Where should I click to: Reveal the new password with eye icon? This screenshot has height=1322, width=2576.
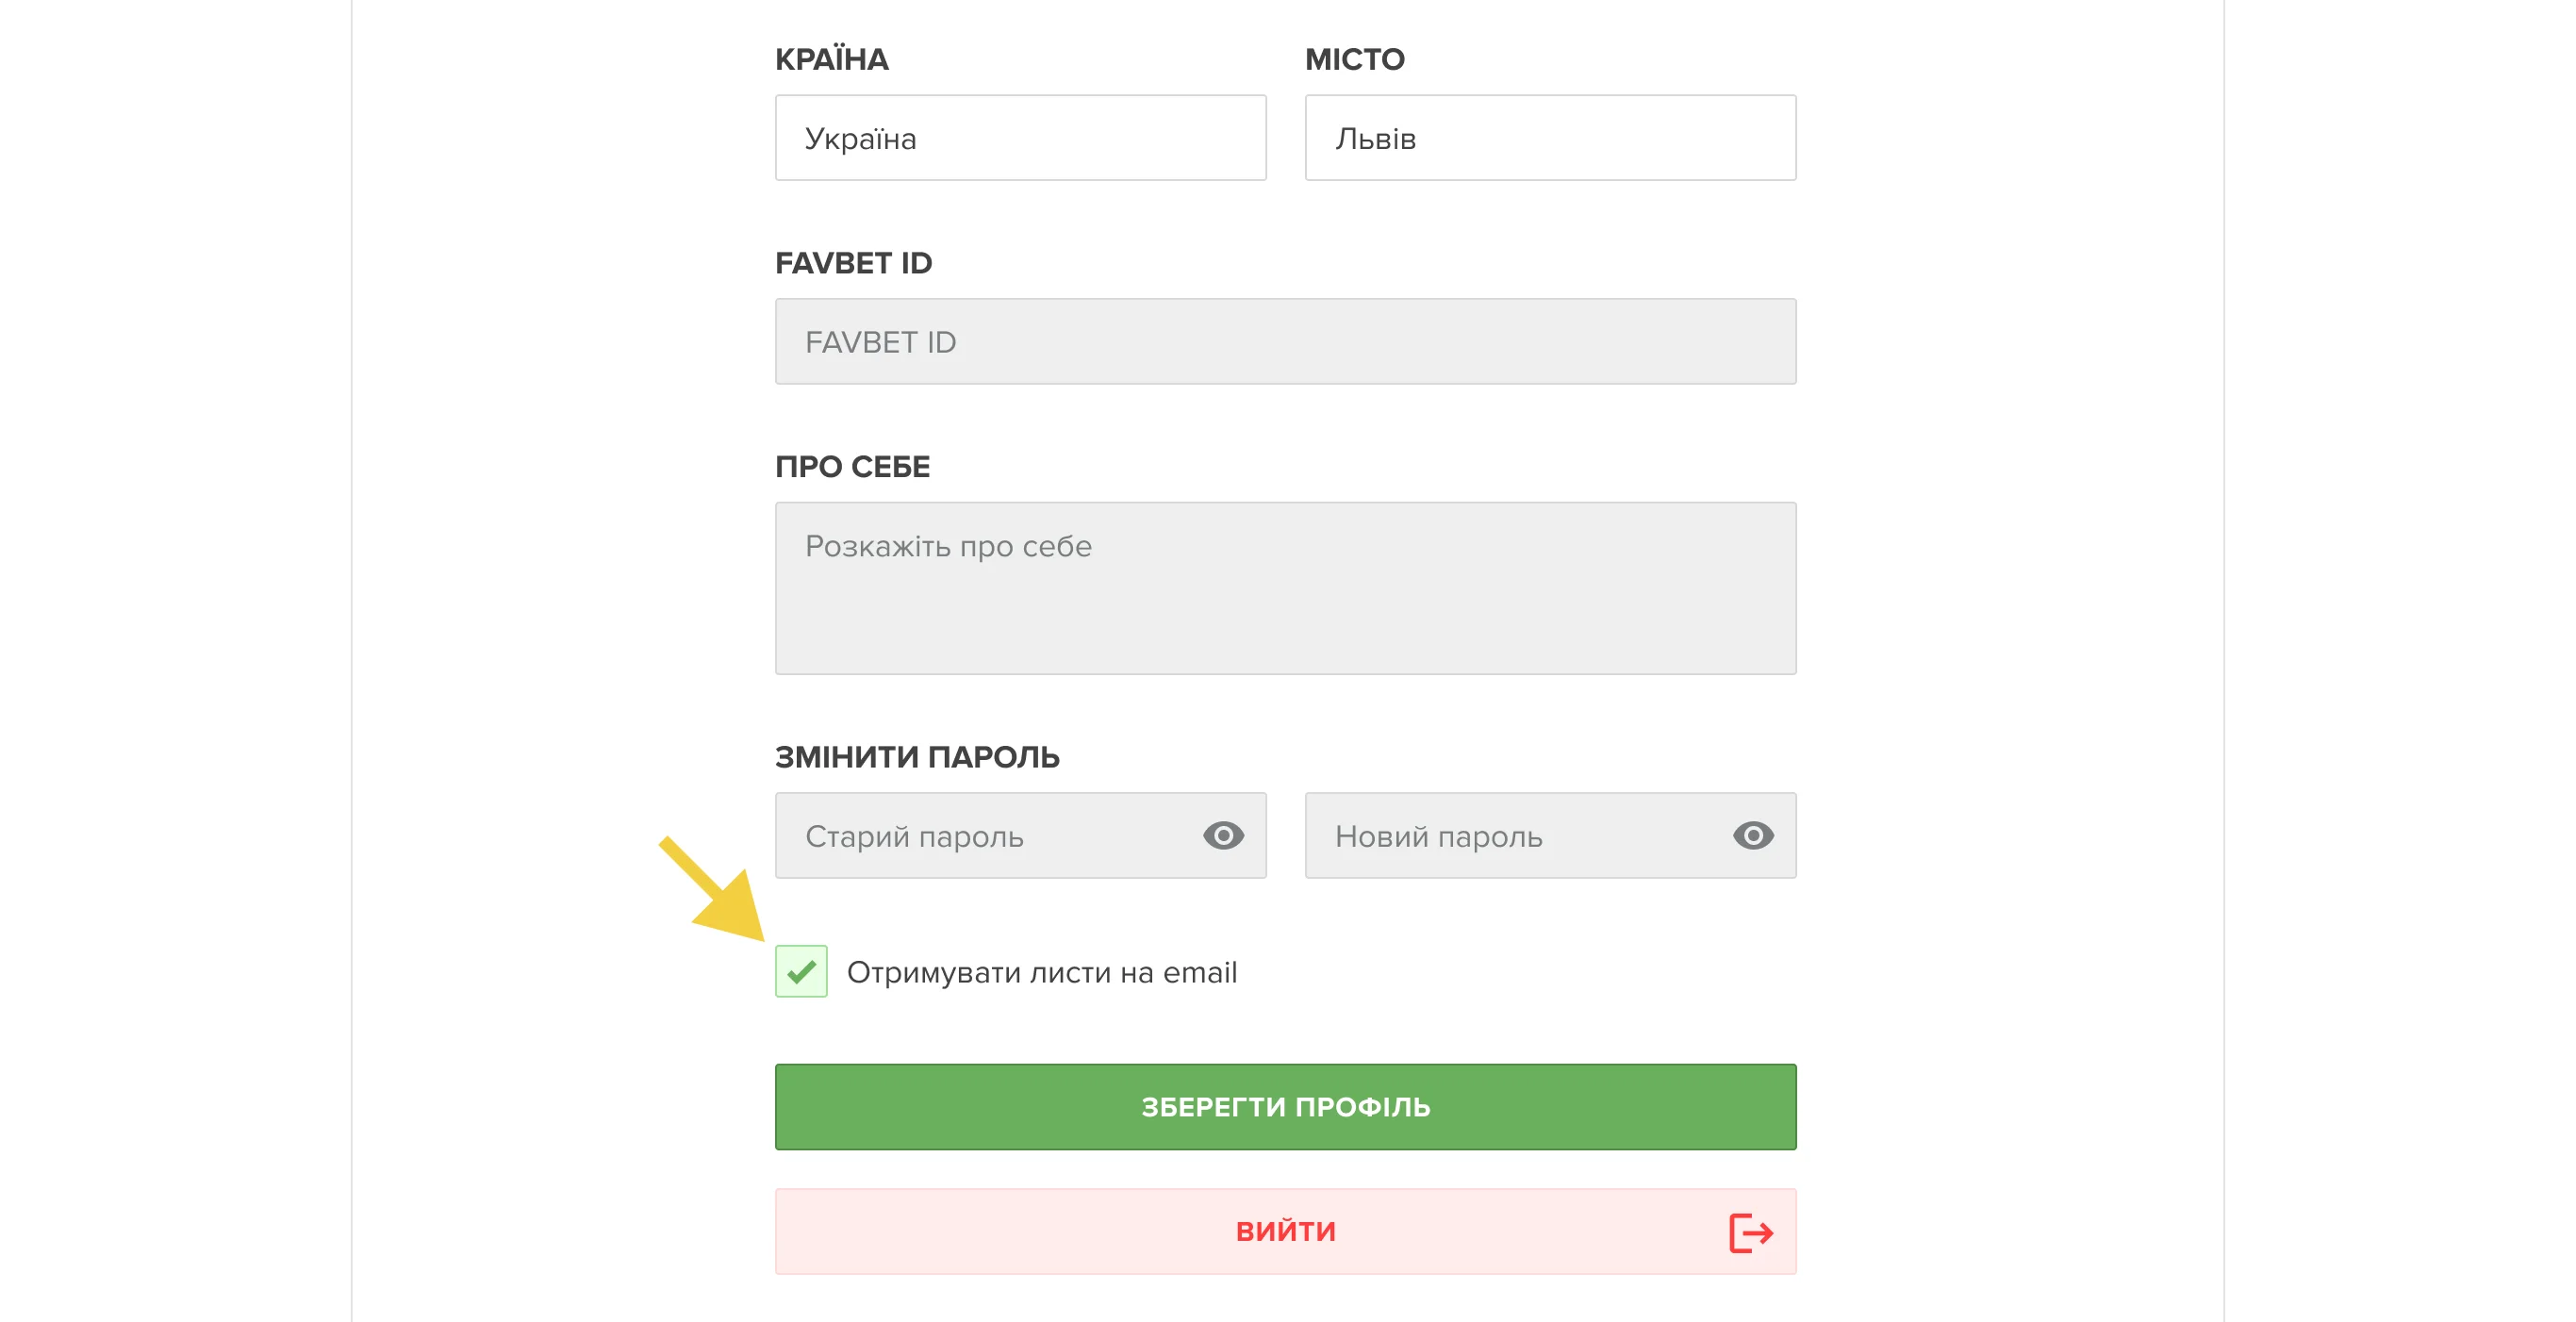pyautogui.click(x=1752, y=835)
